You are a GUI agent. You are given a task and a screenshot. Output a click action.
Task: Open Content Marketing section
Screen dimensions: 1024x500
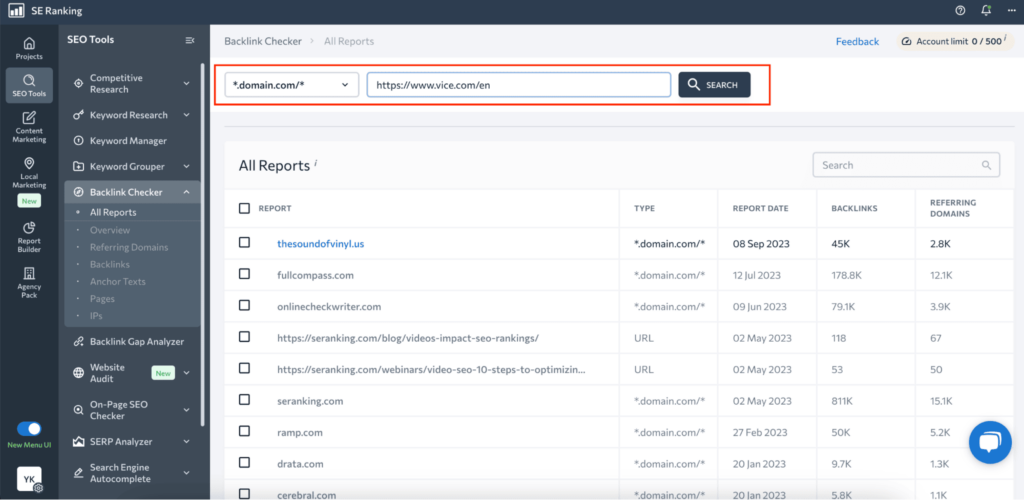click(x=29, y=127)
